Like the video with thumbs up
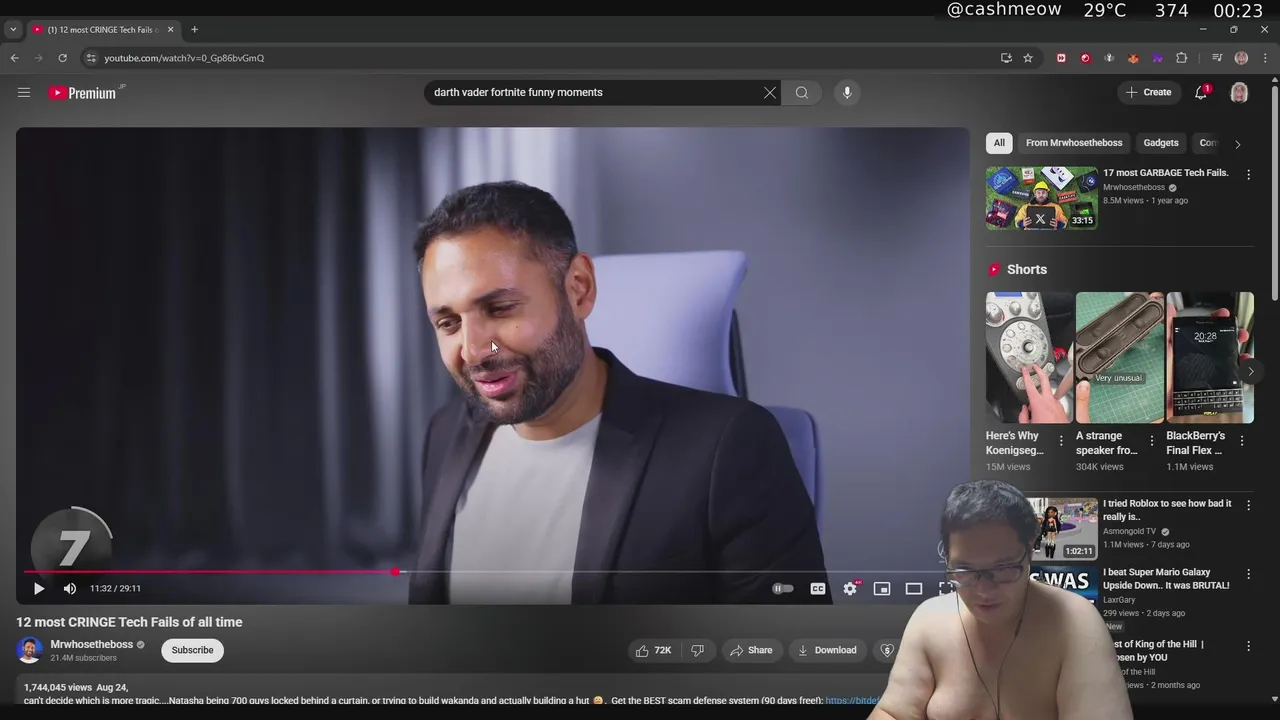Image resolution: width=1280 pixels, height=720 pixels. [653, 650]
